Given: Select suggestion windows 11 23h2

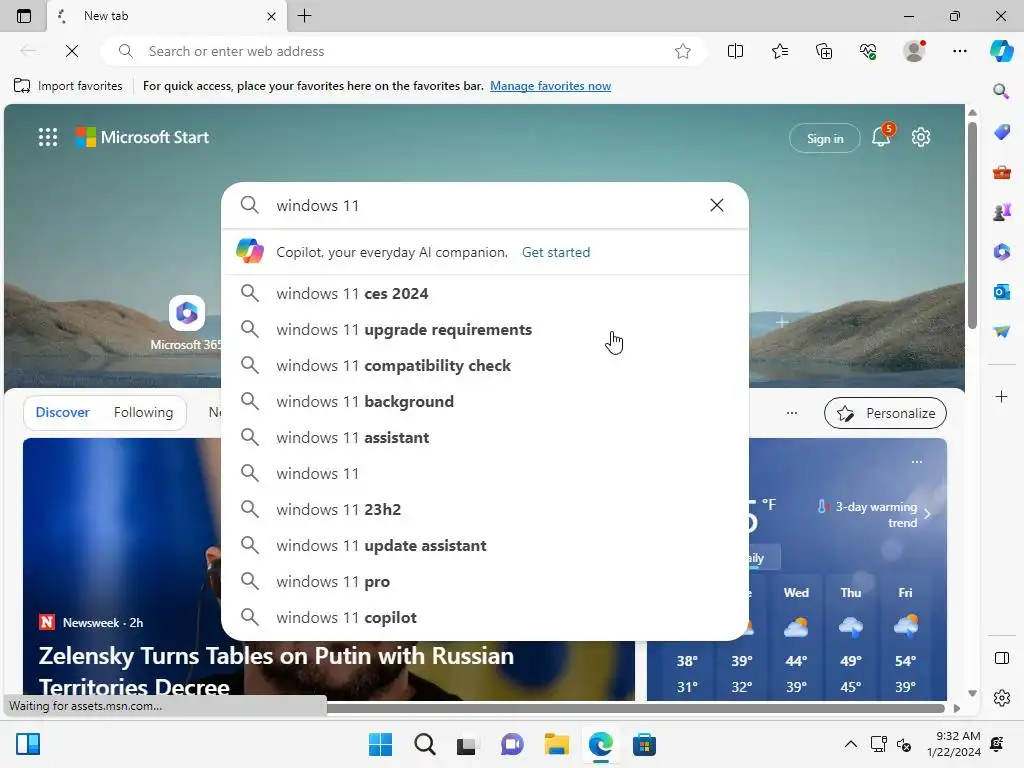Looking at the screenshot, I should [x=485, y=509].
